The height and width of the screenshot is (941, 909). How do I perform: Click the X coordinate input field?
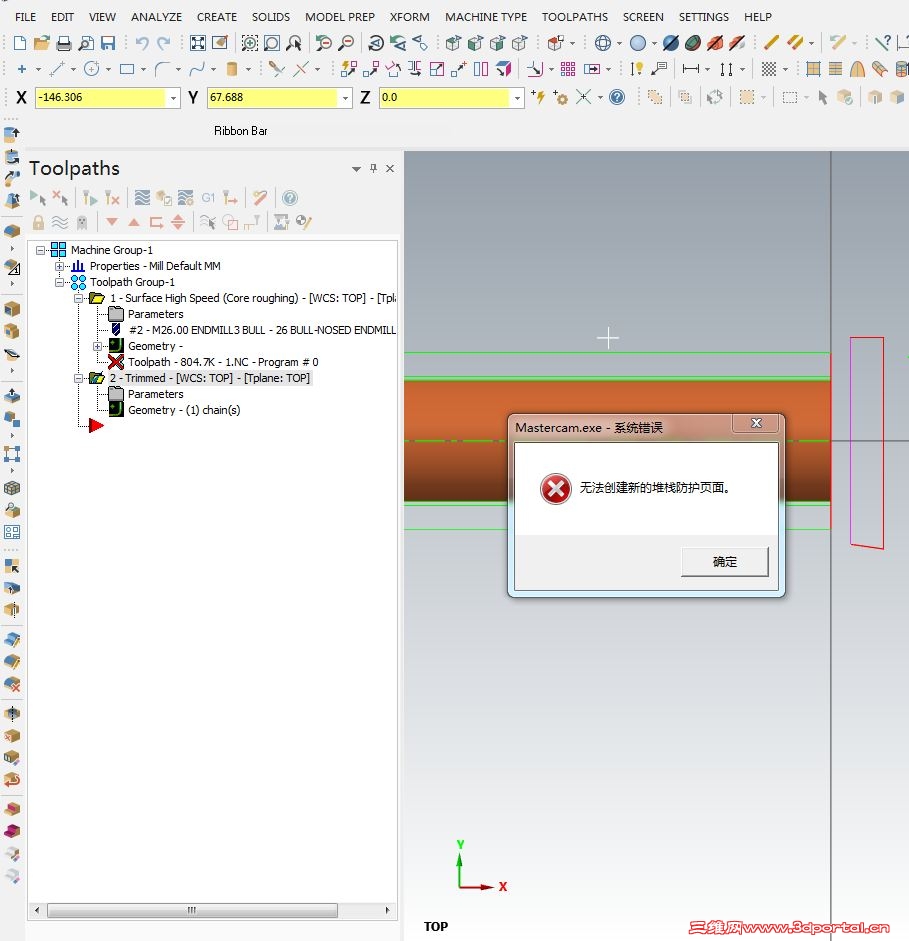(x=100, y=98)
